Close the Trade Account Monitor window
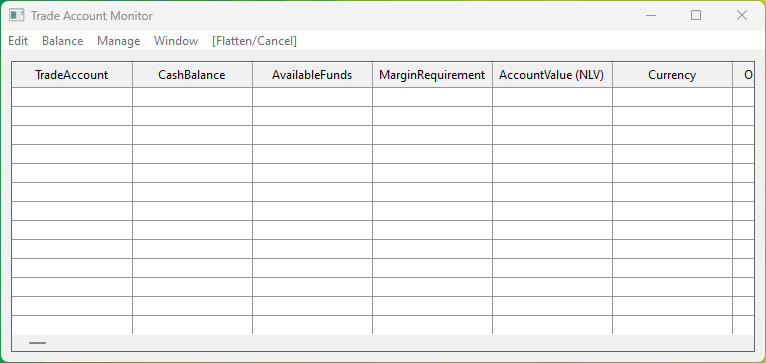Image resolution: width=766 pixels, height=363 pixels. point(742,16)
